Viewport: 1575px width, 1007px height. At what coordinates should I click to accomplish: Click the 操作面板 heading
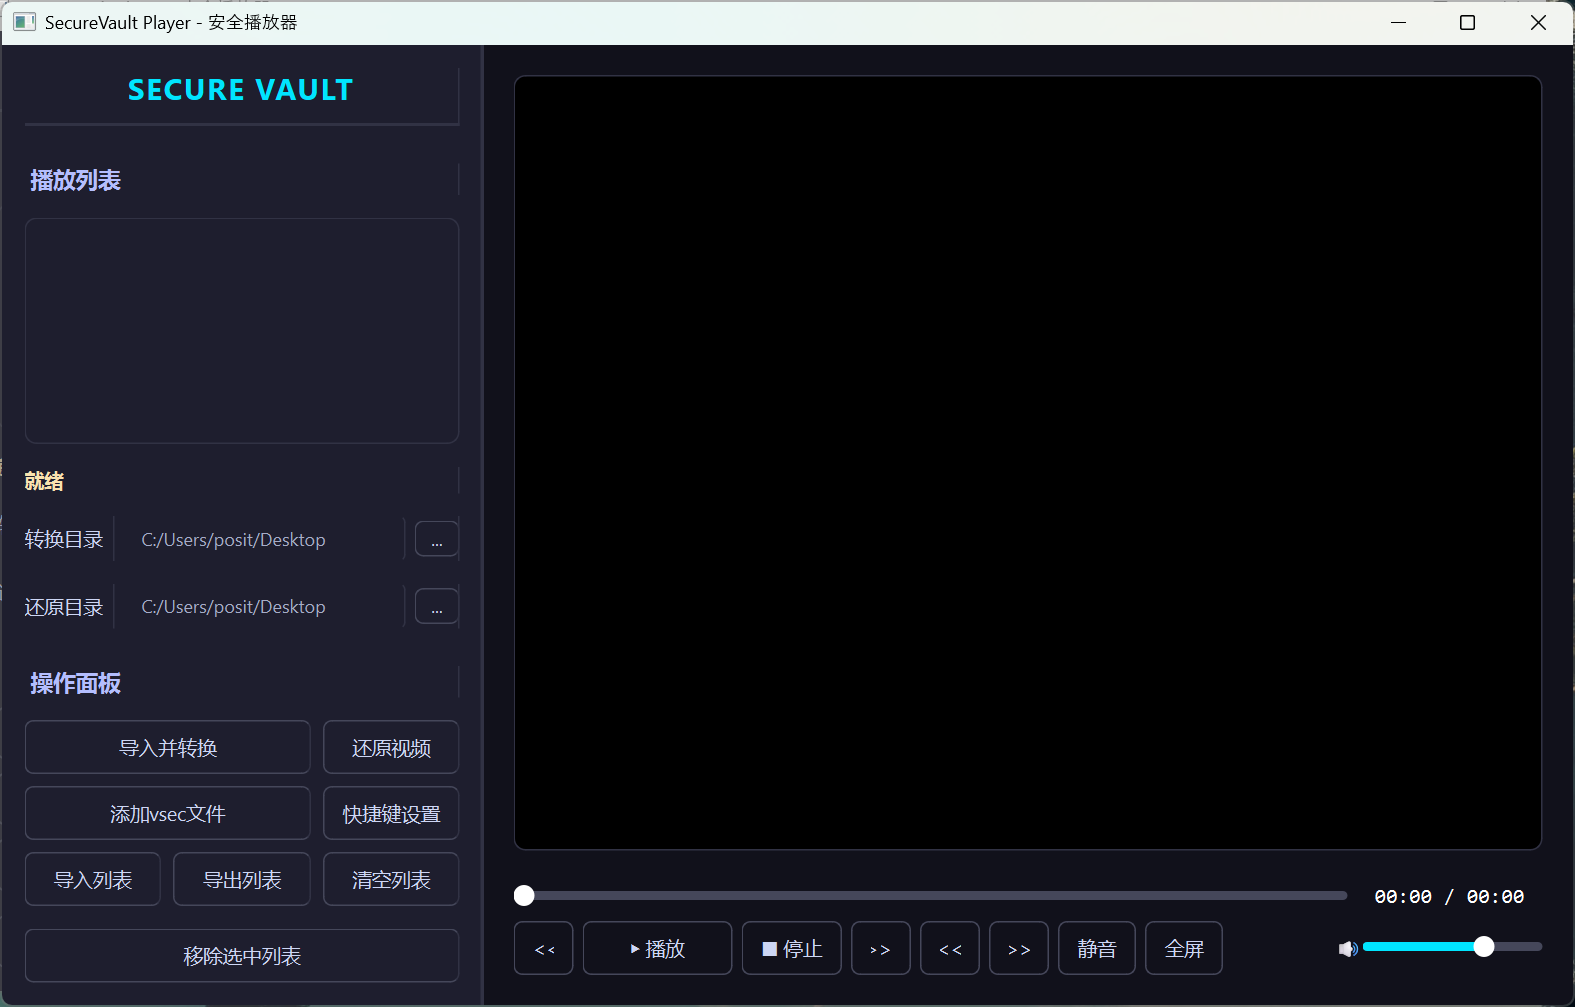coord(75,683)
